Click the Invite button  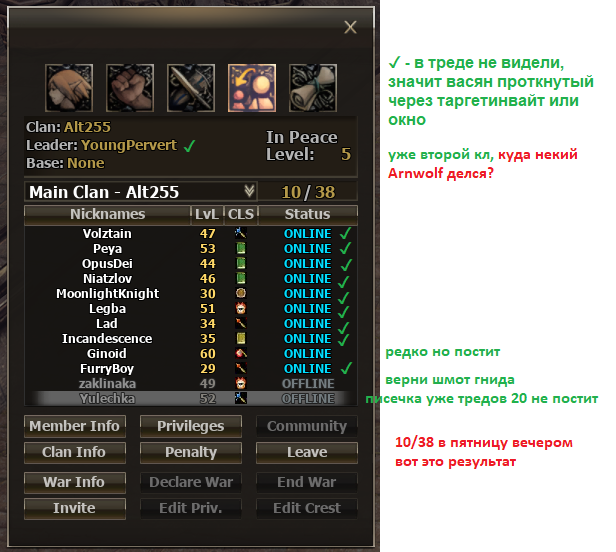75,508
